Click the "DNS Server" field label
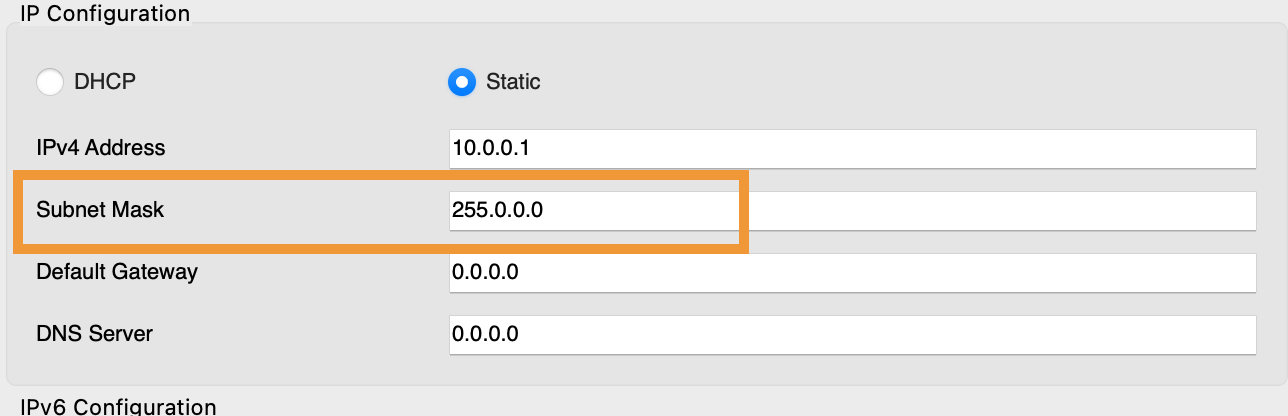Viewport: 1288px width, 416px height. [94, 334]
